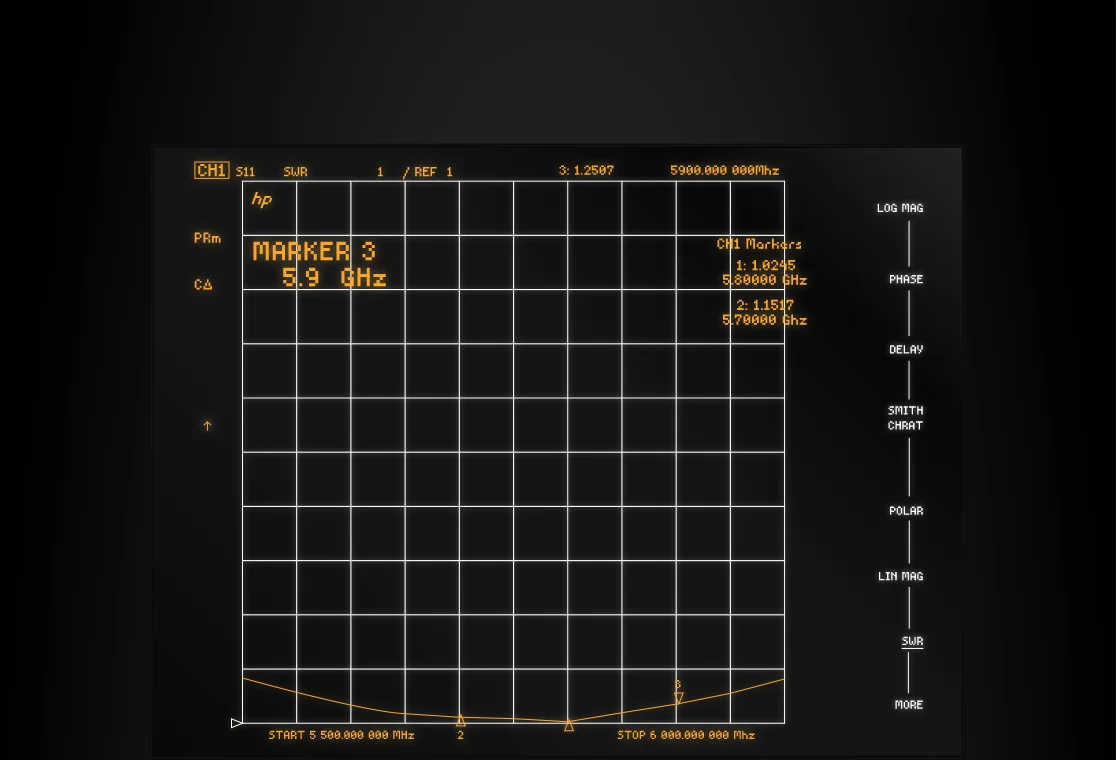Click the underlined SWR softkey
Image resolution: width=1116 pixels, height=760 pixels.
coord(912,641)
